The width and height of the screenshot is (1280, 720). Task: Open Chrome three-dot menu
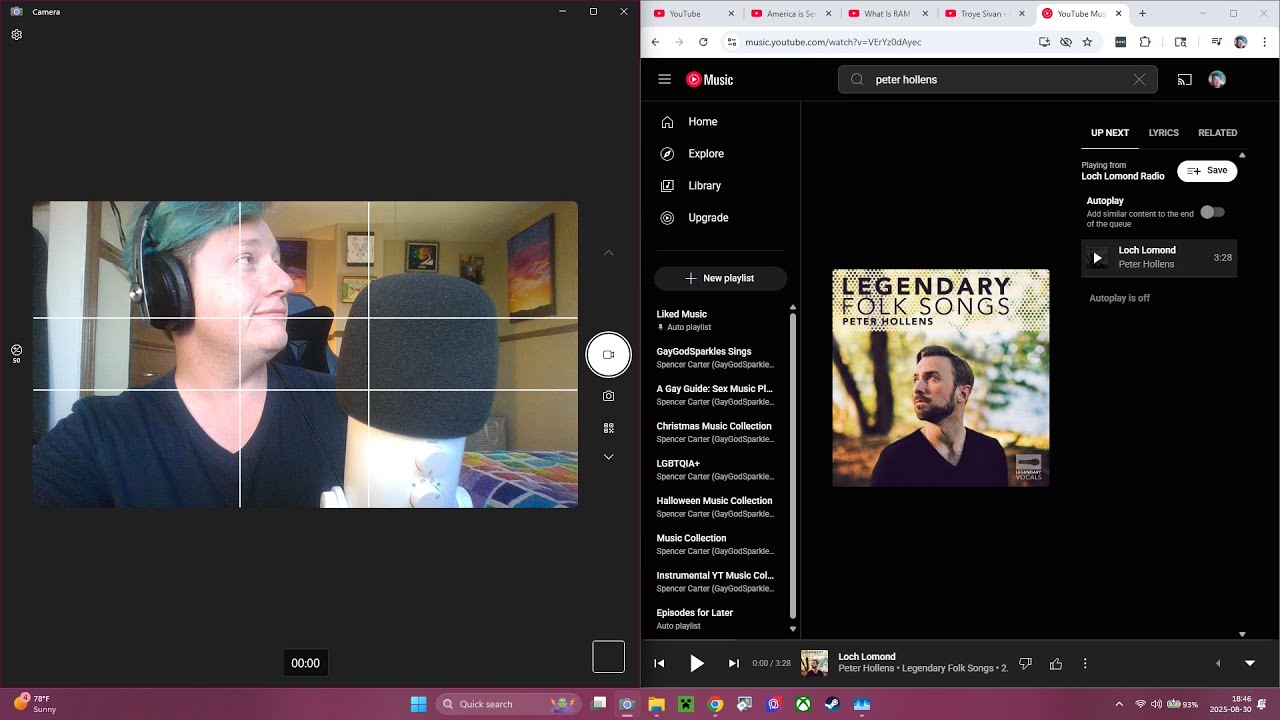click(1265, 42)
